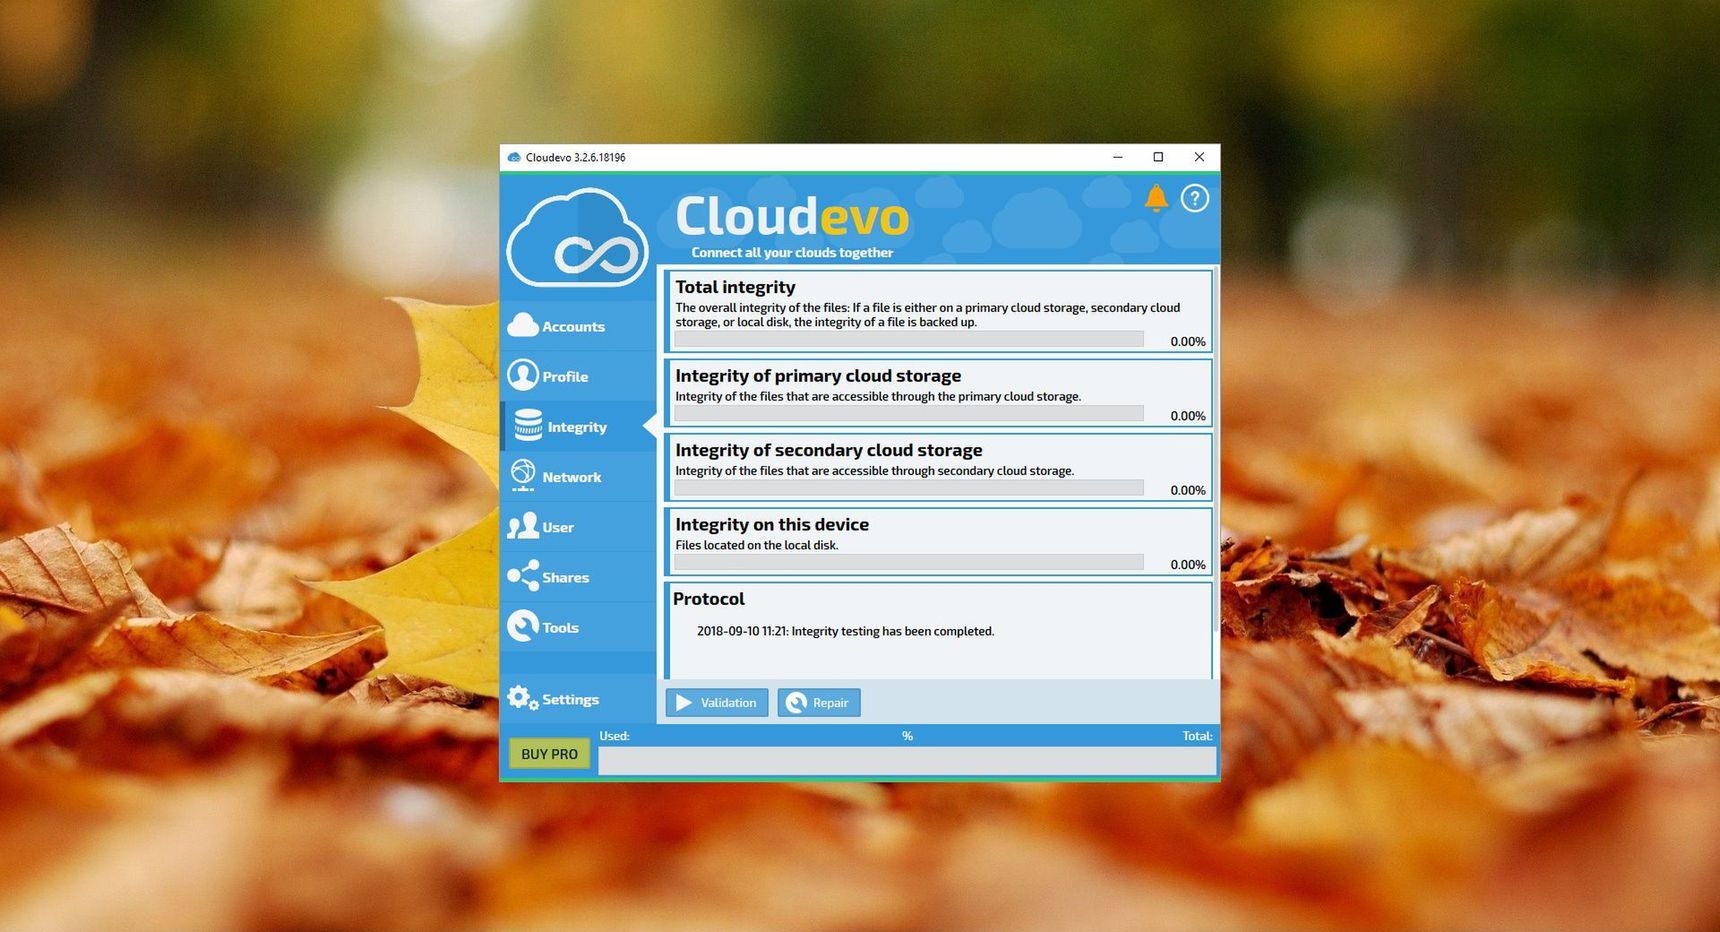Maximize the Cloudevo window

point(1158,157)
